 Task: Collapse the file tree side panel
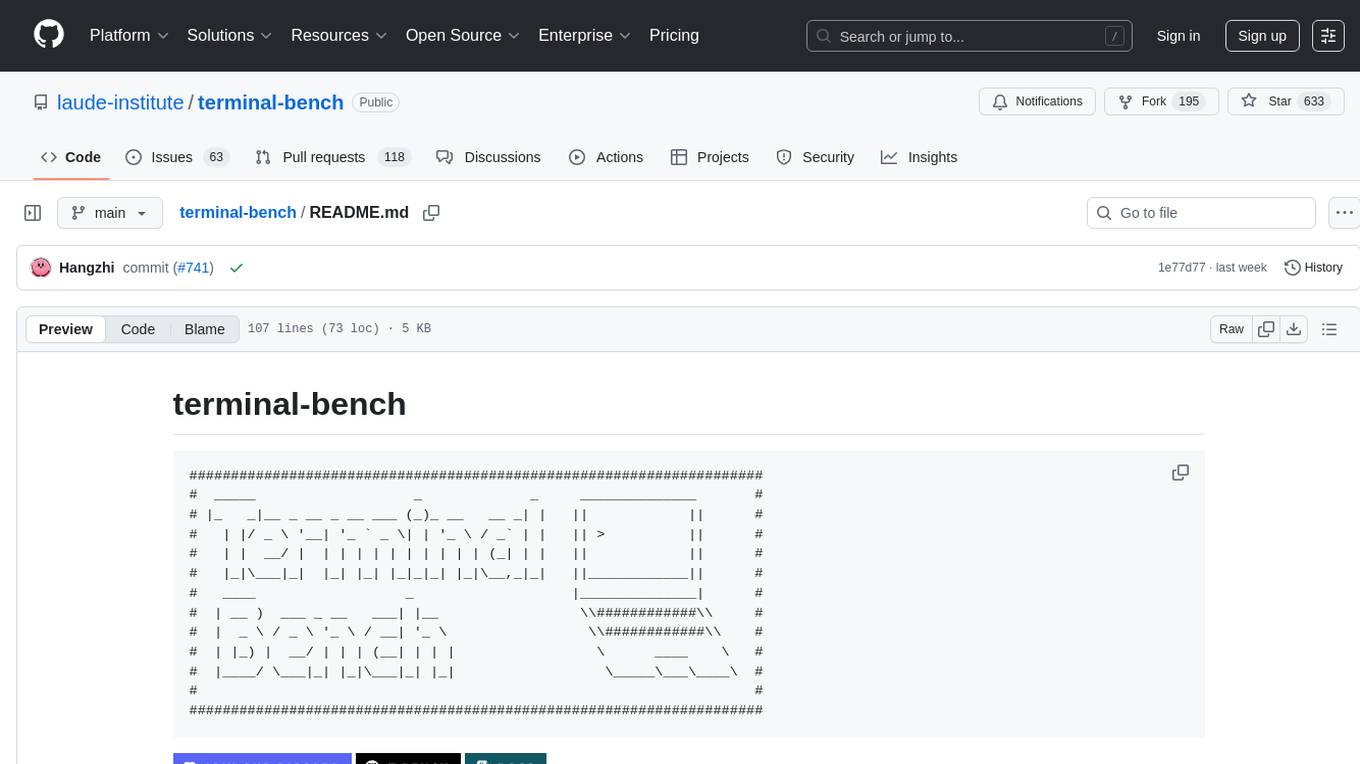(33, 213)
